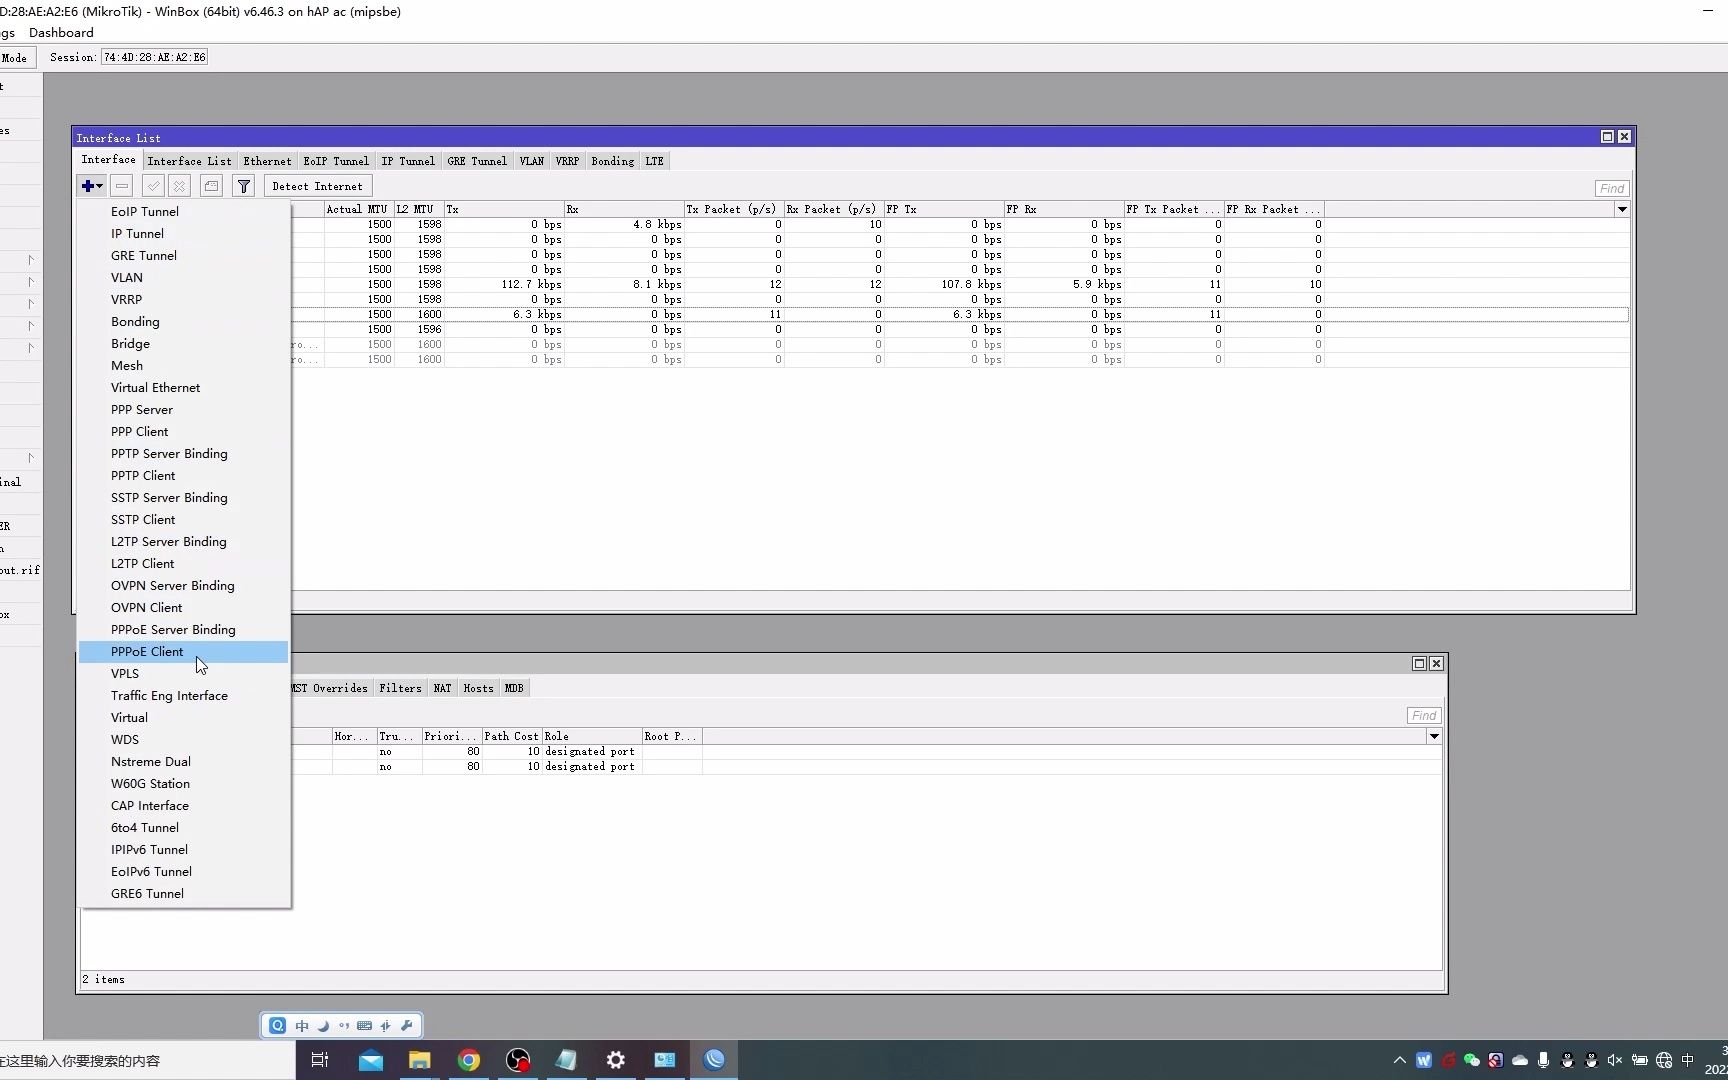The image size is (1728, 1080).
Task: Select VLAN from the add menu
Action: [183, 278]
